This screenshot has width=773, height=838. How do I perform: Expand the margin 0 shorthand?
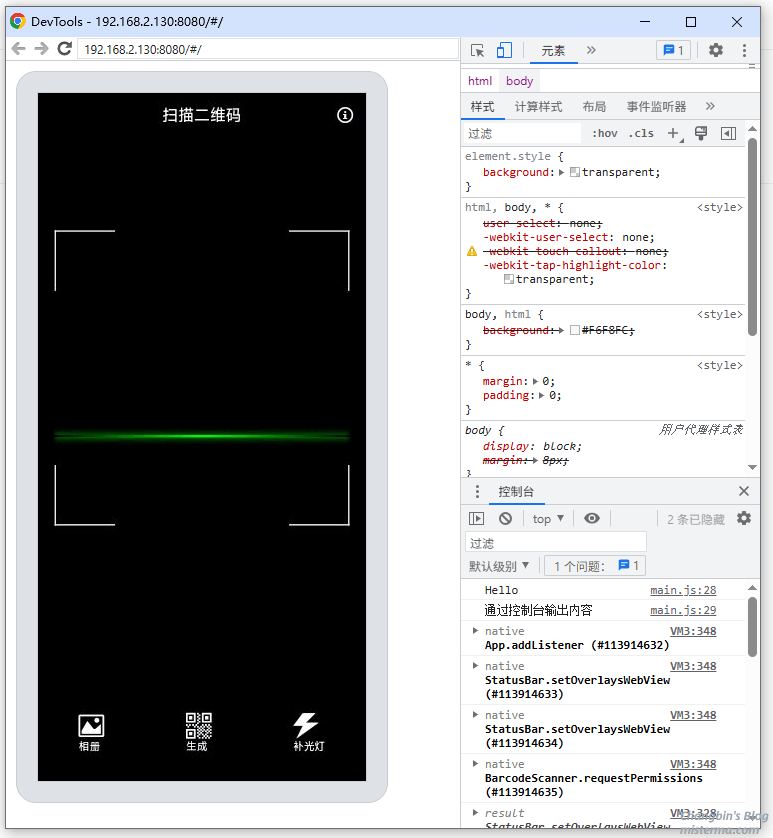coord(535,382)
